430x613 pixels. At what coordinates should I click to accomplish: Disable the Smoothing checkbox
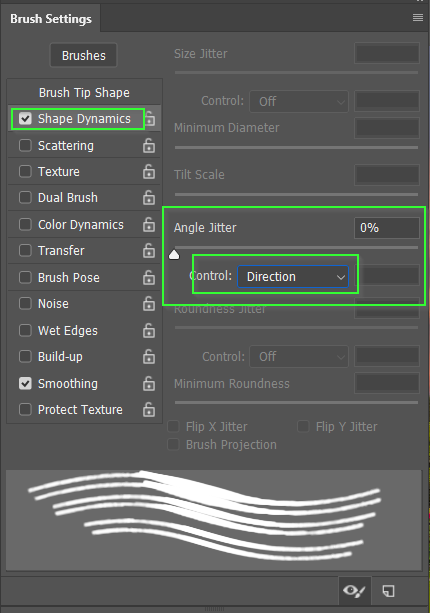pos(25,384)
